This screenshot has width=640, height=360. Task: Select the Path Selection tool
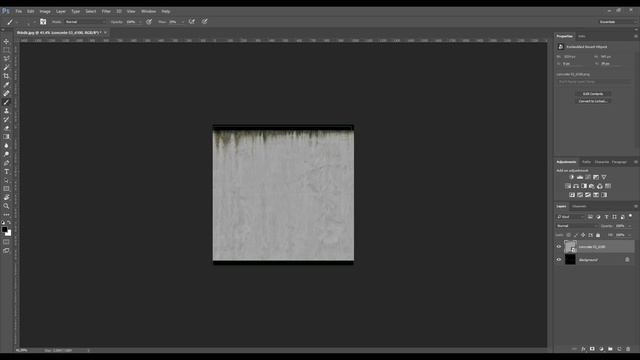(6, 180)
